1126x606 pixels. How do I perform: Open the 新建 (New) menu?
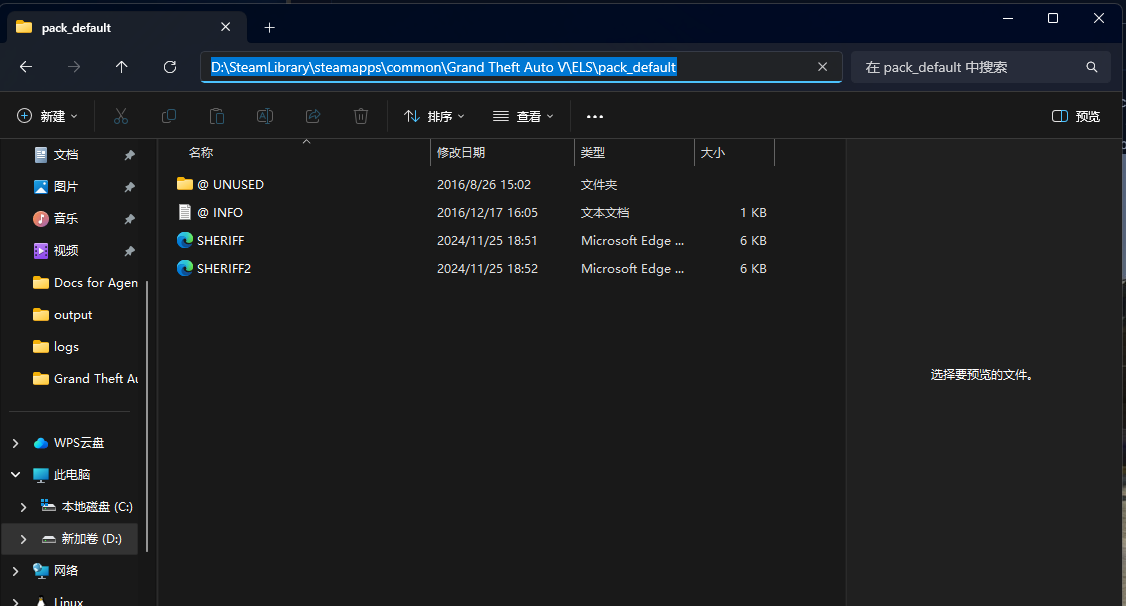click(x=47, y=116)
